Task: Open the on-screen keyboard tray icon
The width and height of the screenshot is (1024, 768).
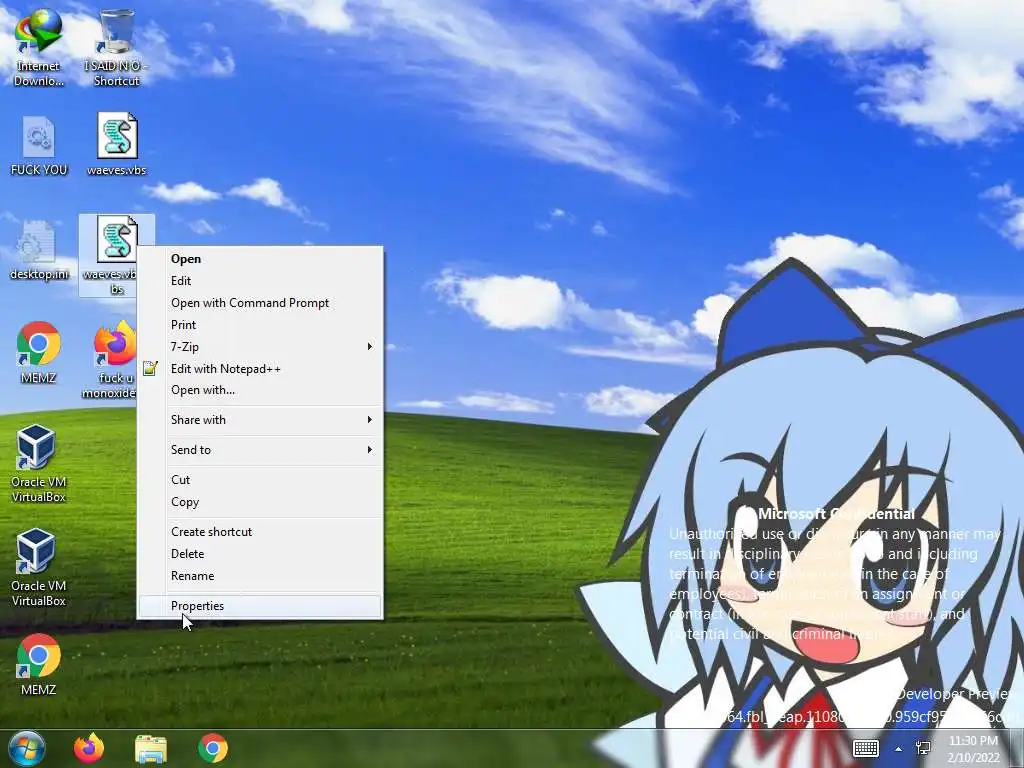Action: coord(866,748)
